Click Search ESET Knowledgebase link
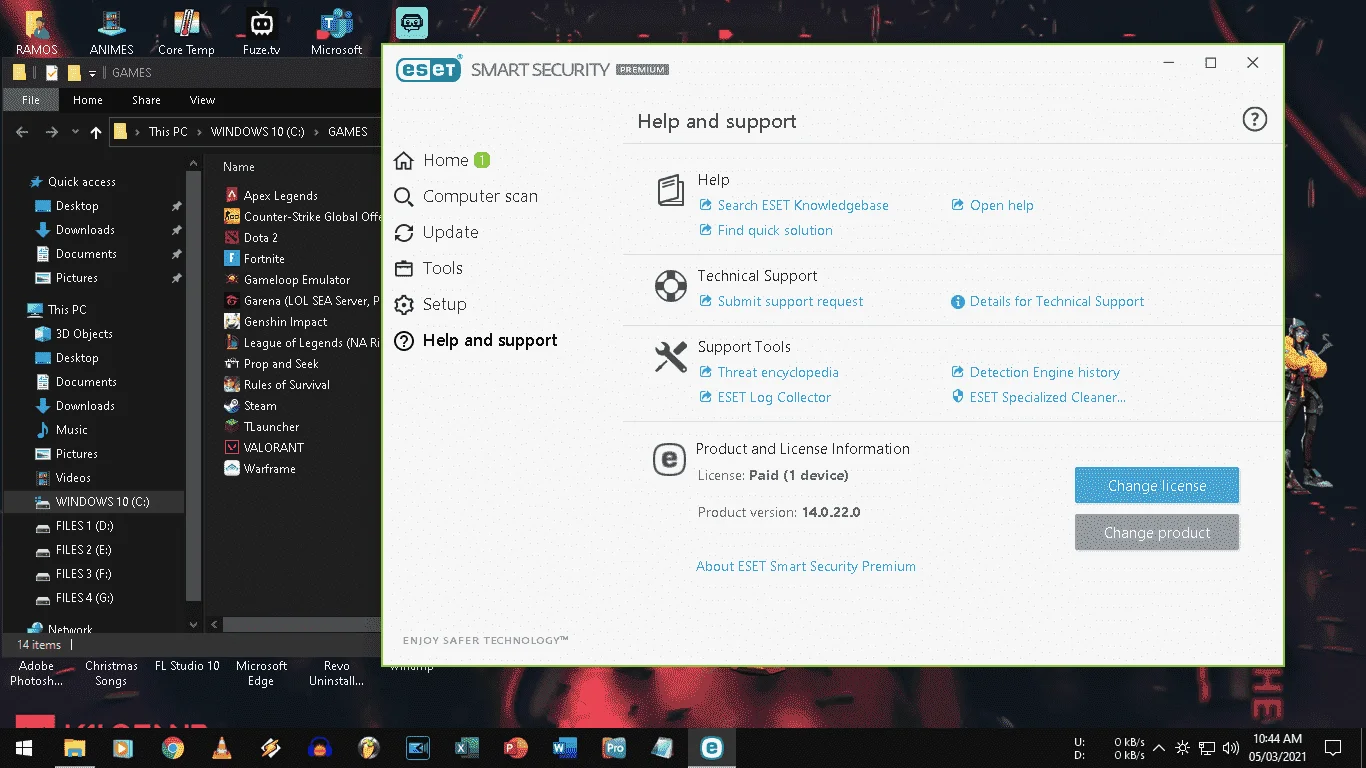Screen dimensions: 1366x768 point(803,205)
